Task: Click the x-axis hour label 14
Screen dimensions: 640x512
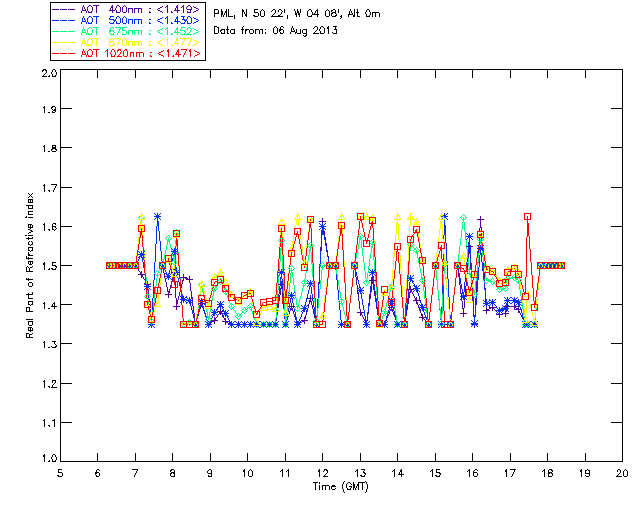Action: 398,473
